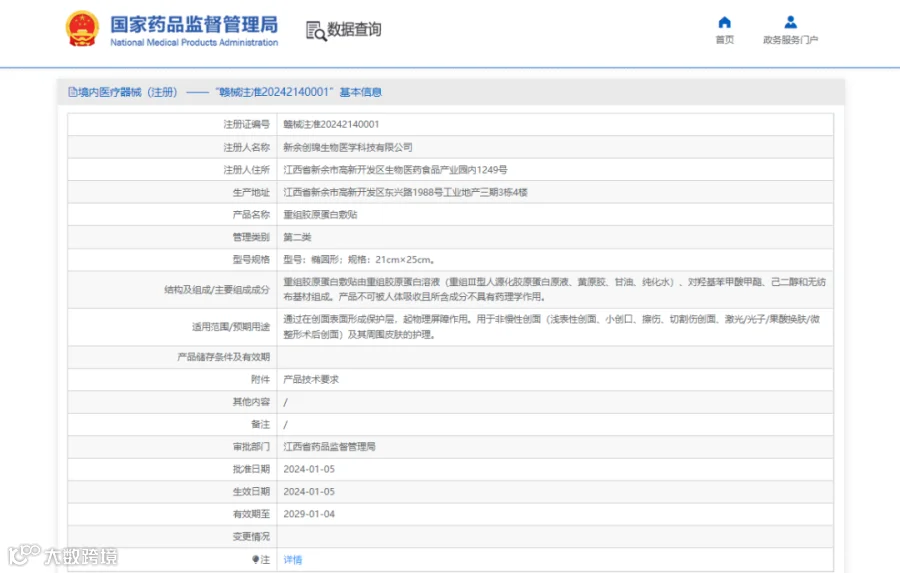The height and width of the screenshot is (573, 900).
Task: Click the home (首页) house icon
Action: point(724,22)
